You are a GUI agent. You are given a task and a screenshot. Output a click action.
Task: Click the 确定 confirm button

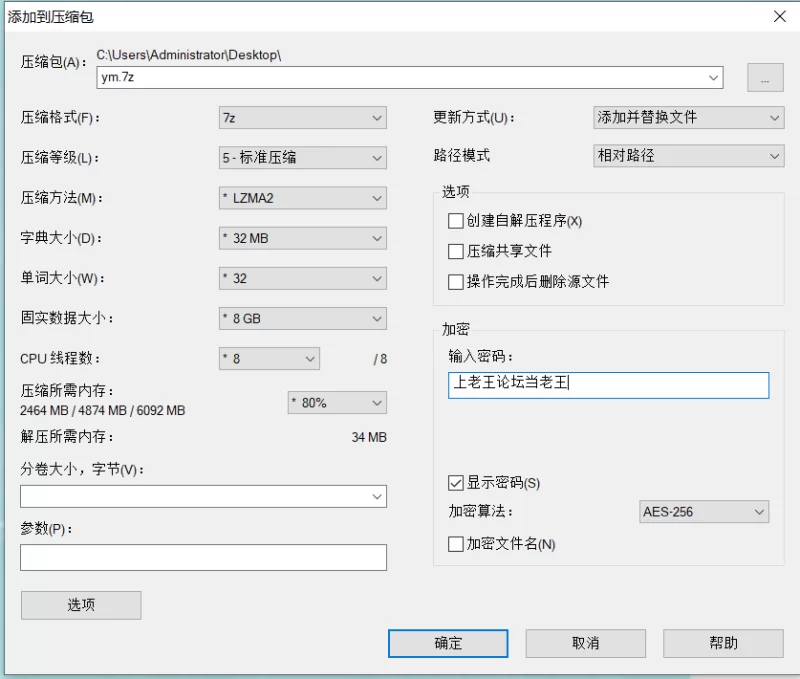448,643
